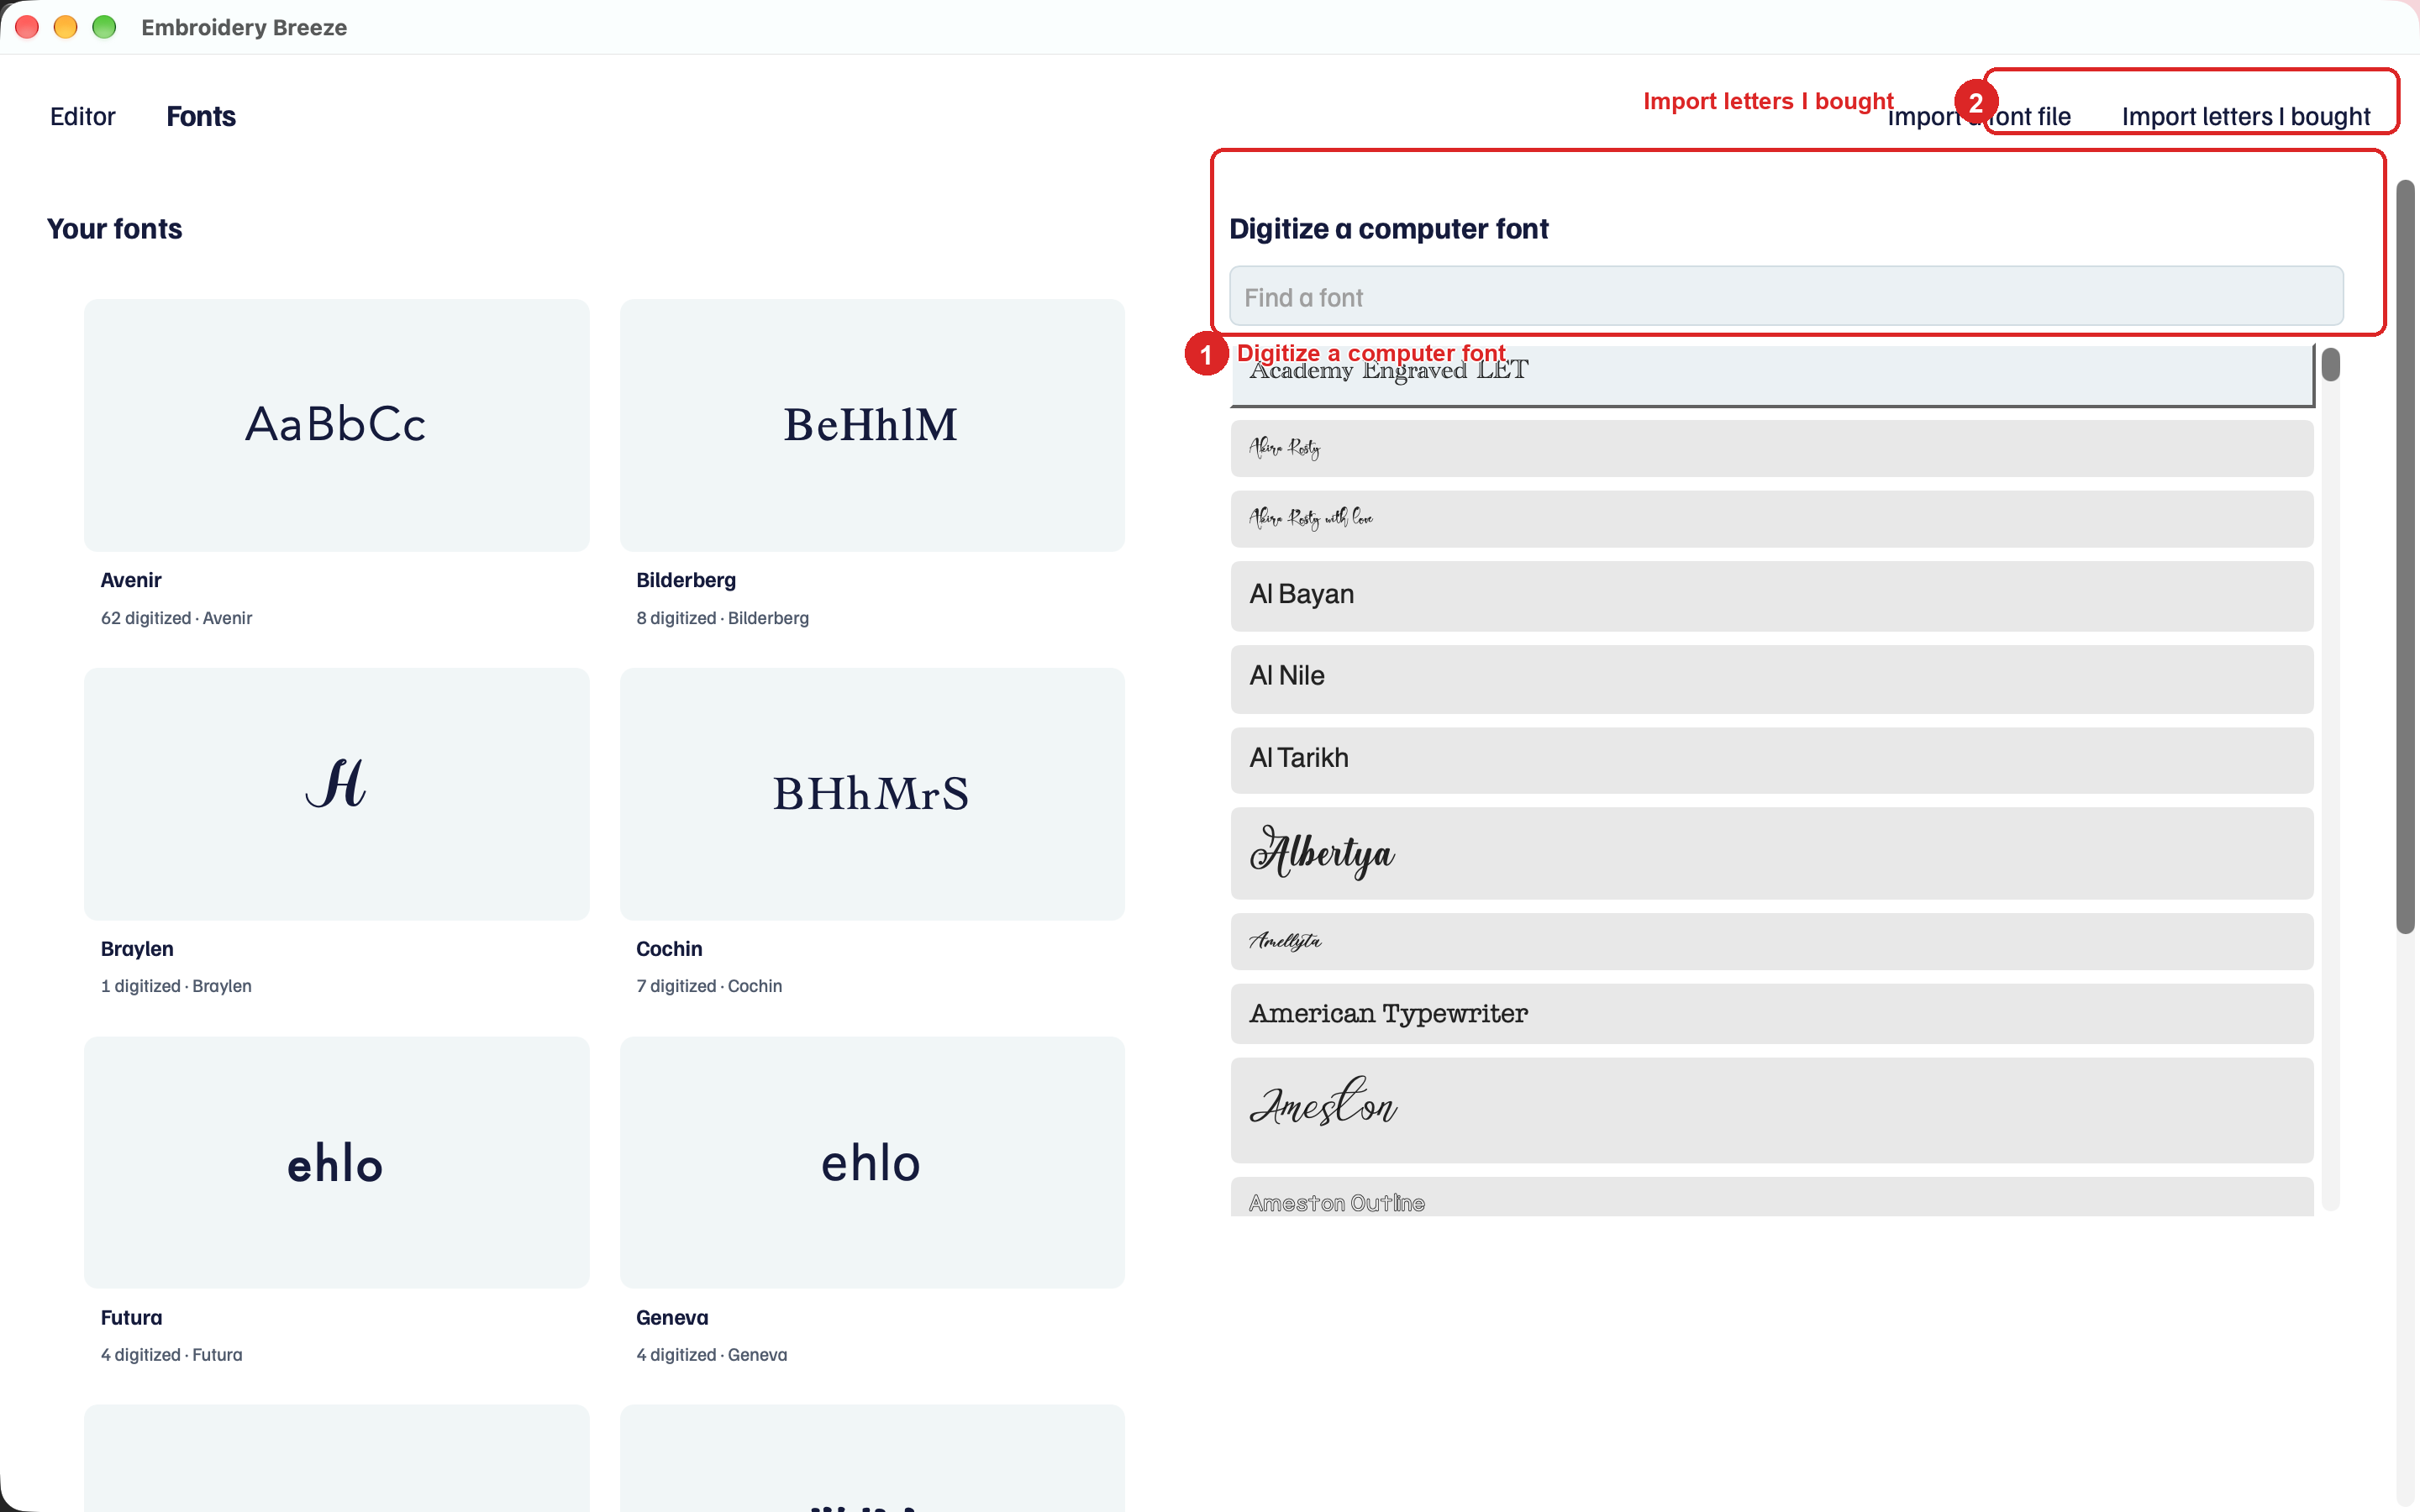The width and height of the screenshot is (2420, 1512).
Task: Click the page's right-edge scrollbar
Action: point(2405,556)
